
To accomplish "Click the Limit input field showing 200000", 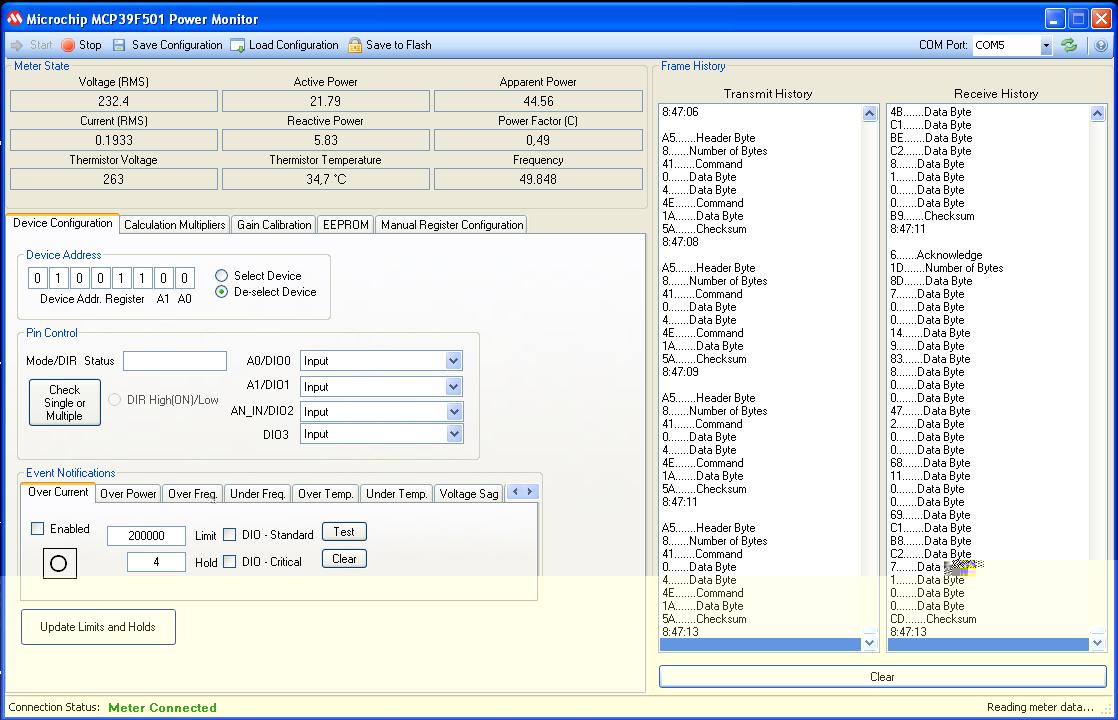I will (146, 535).
